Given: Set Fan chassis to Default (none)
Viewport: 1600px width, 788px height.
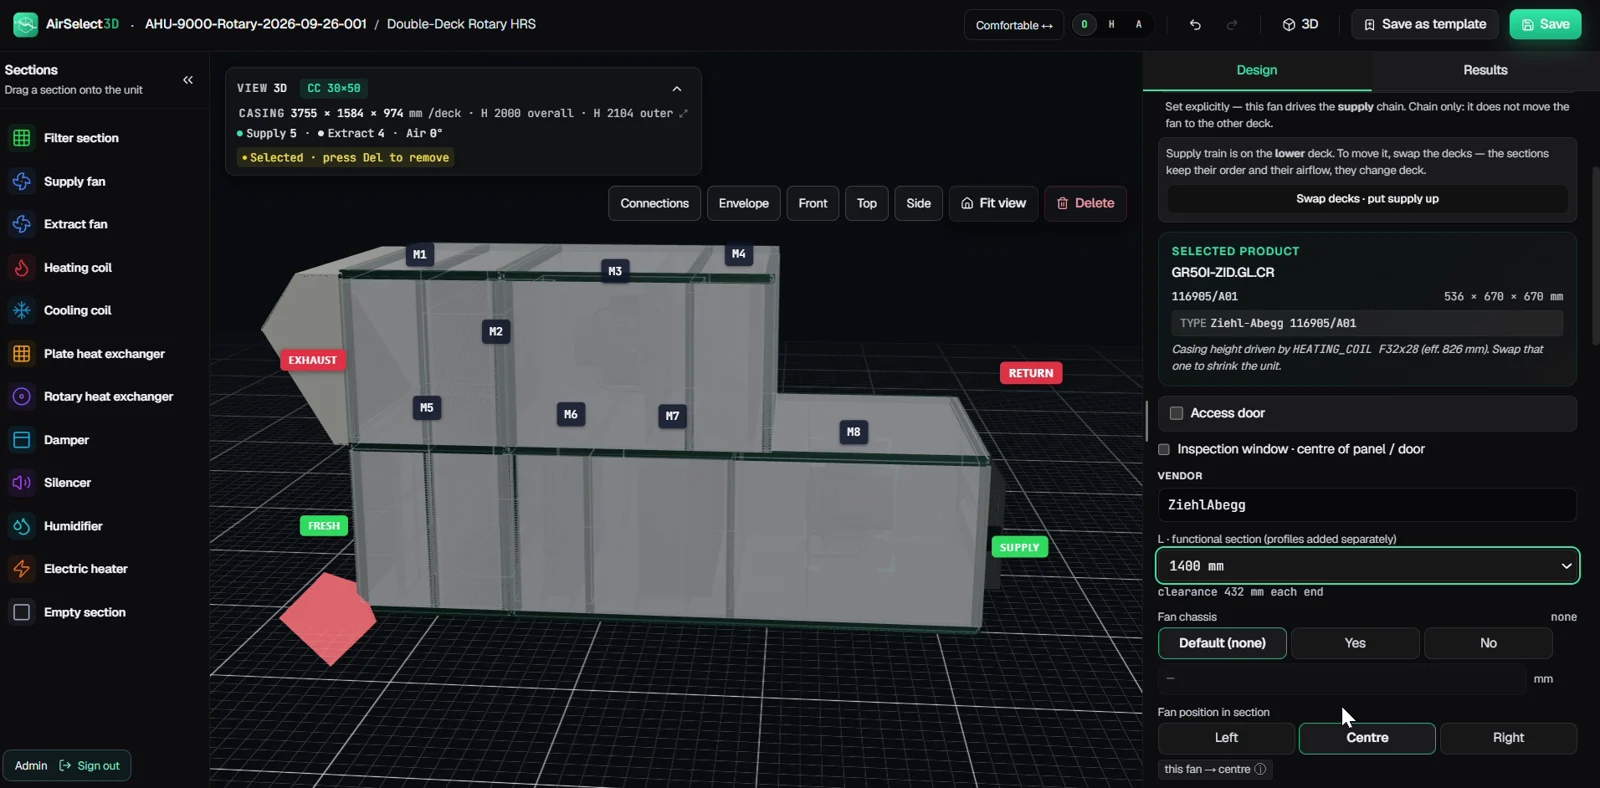Looking at the screenshot, I should coord(1222,643).
